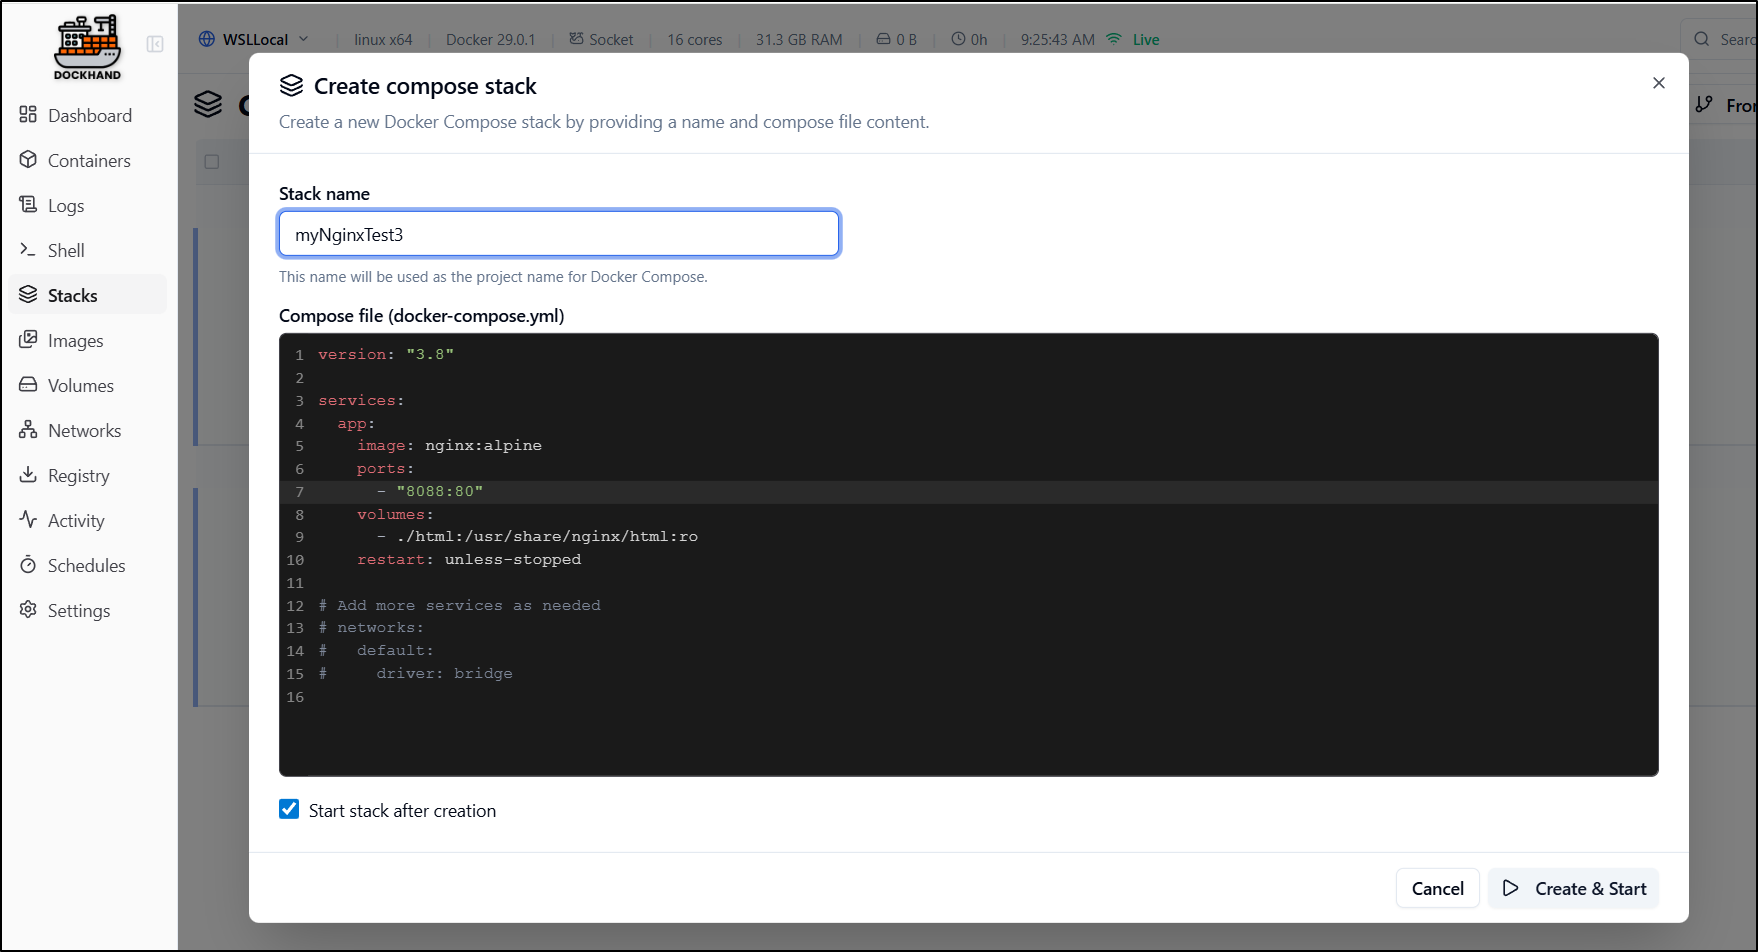Cancel the compose stack creation

1437,888
